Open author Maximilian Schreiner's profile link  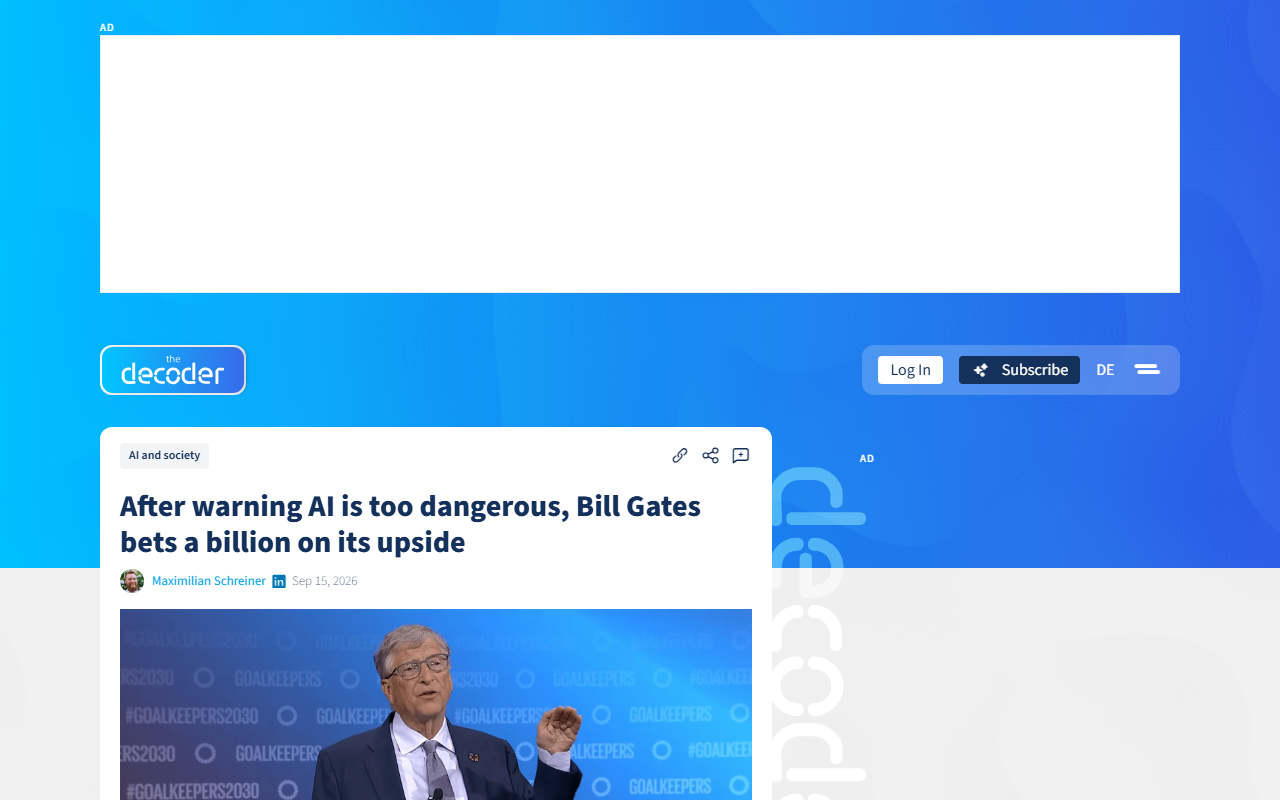click(209, 581)
